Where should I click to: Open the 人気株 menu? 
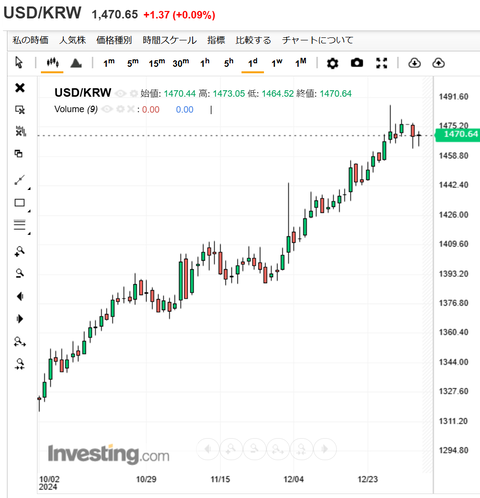click(73, 40)
